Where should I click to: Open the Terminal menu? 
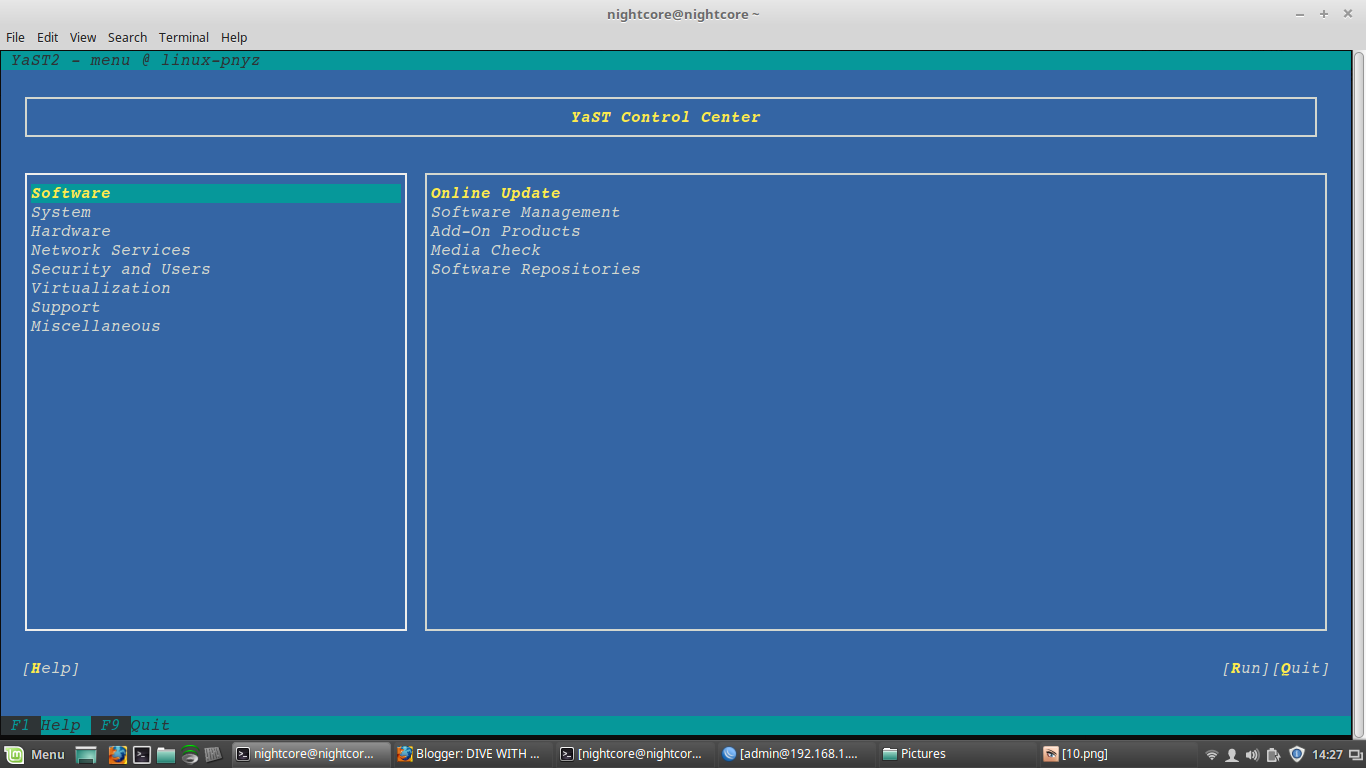tap(184, 37)
